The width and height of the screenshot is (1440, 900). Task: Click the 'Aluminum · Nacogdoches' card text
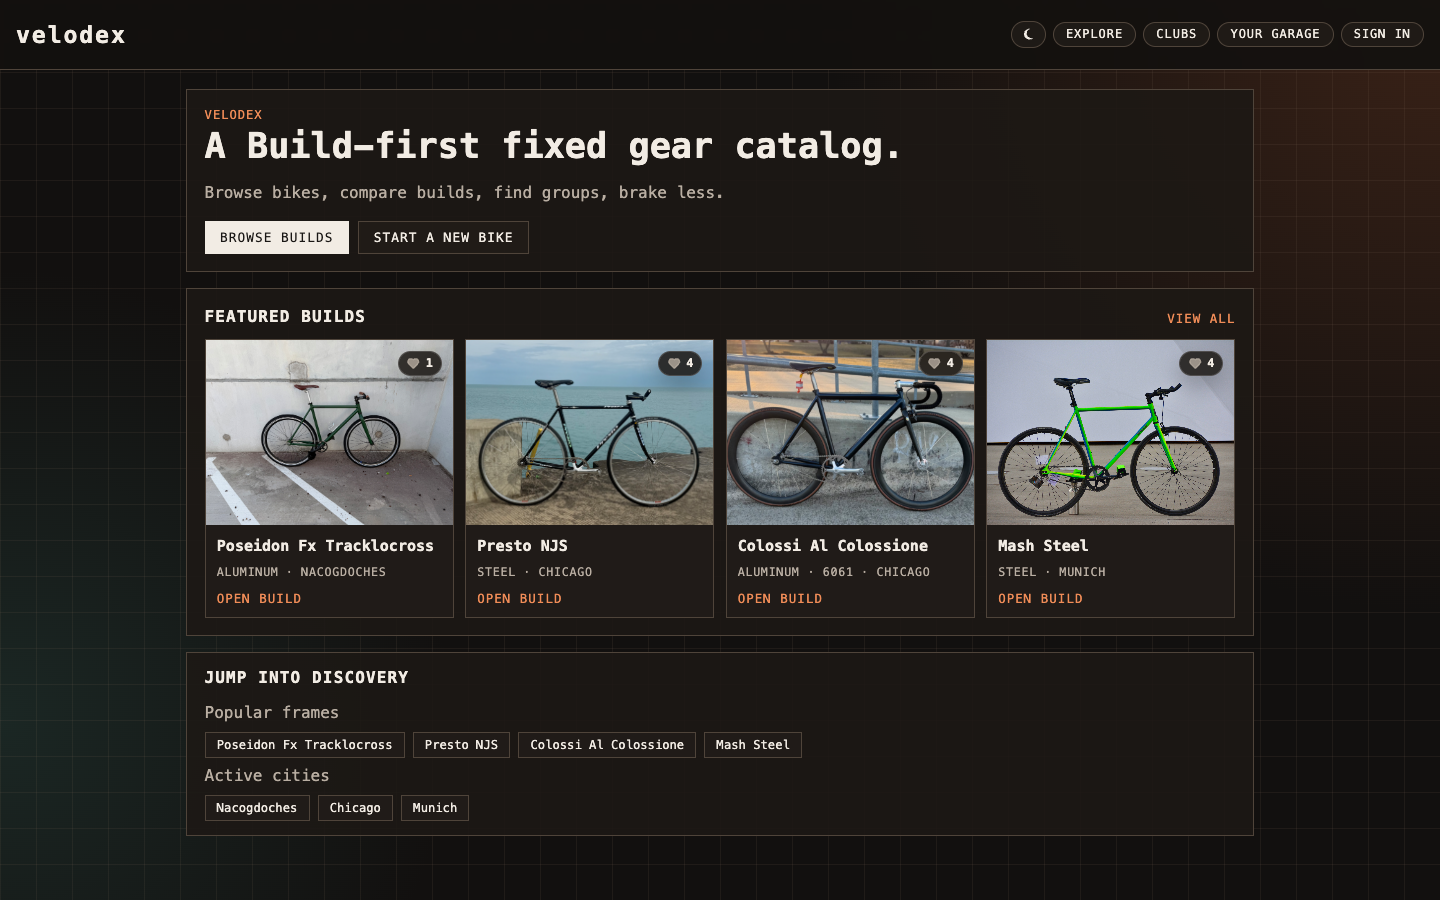pos(301,572)
